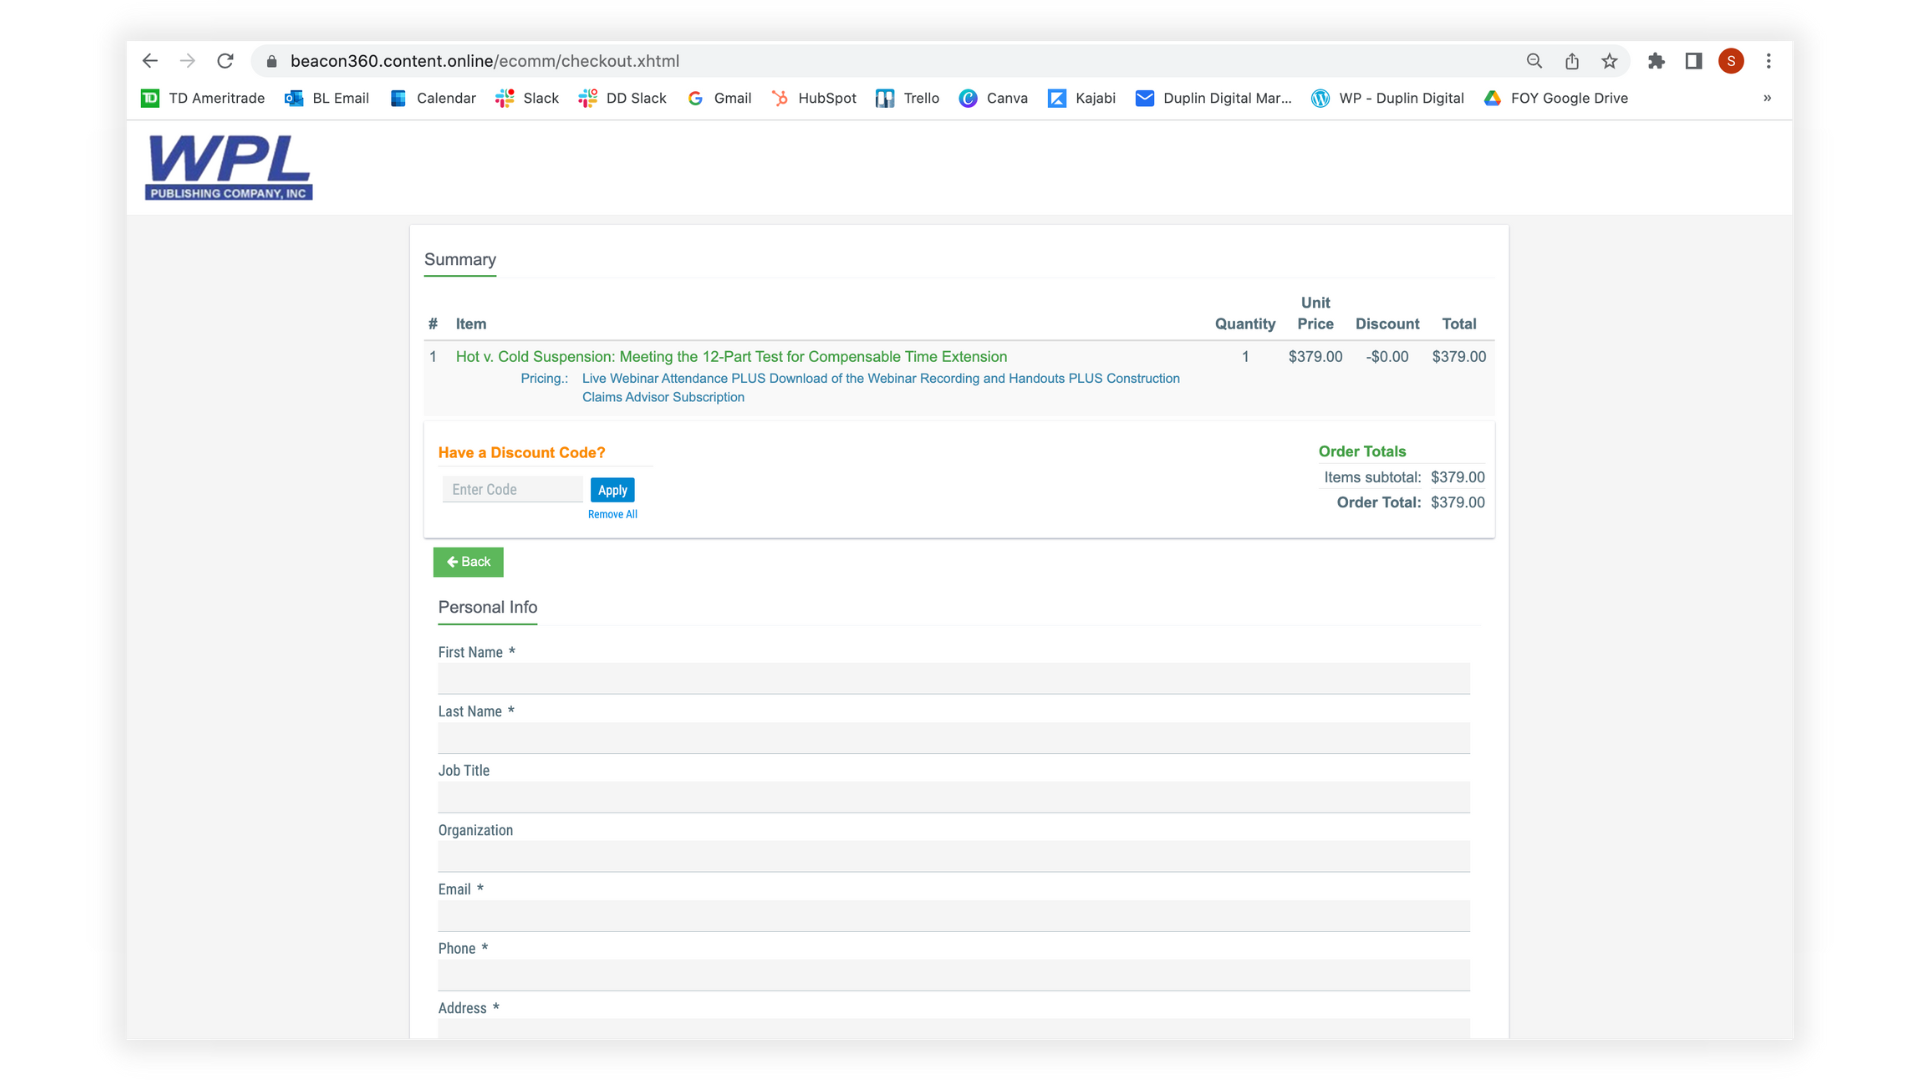Click the browser refresh icon
The width and height of the screenshot is (1920, 1080).
click(x=225, y=61)
